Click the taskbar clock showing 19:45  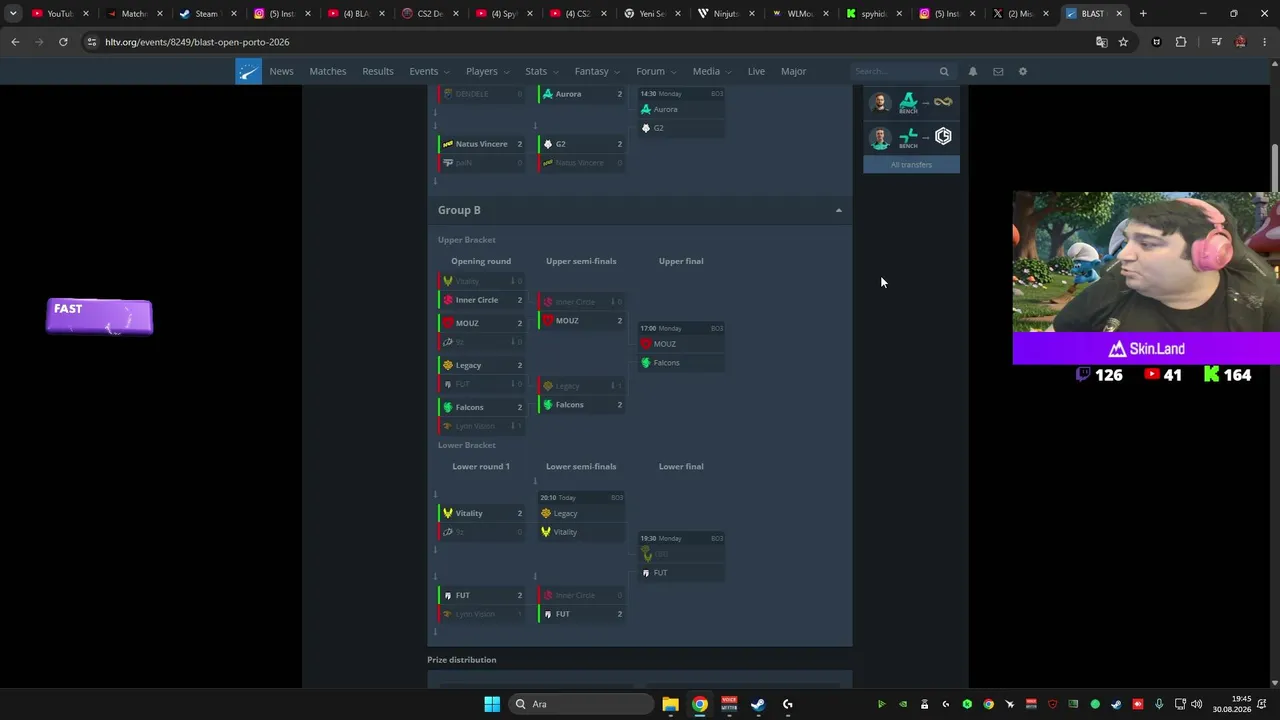[1231, 704]
